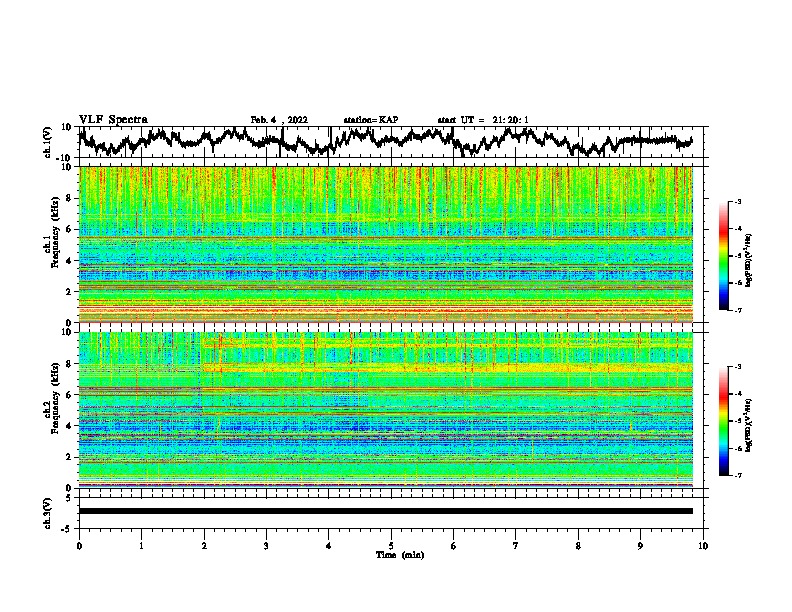792x612 pixels.
Task: Click time axis tick label "1"
Action: pos(141,546)
